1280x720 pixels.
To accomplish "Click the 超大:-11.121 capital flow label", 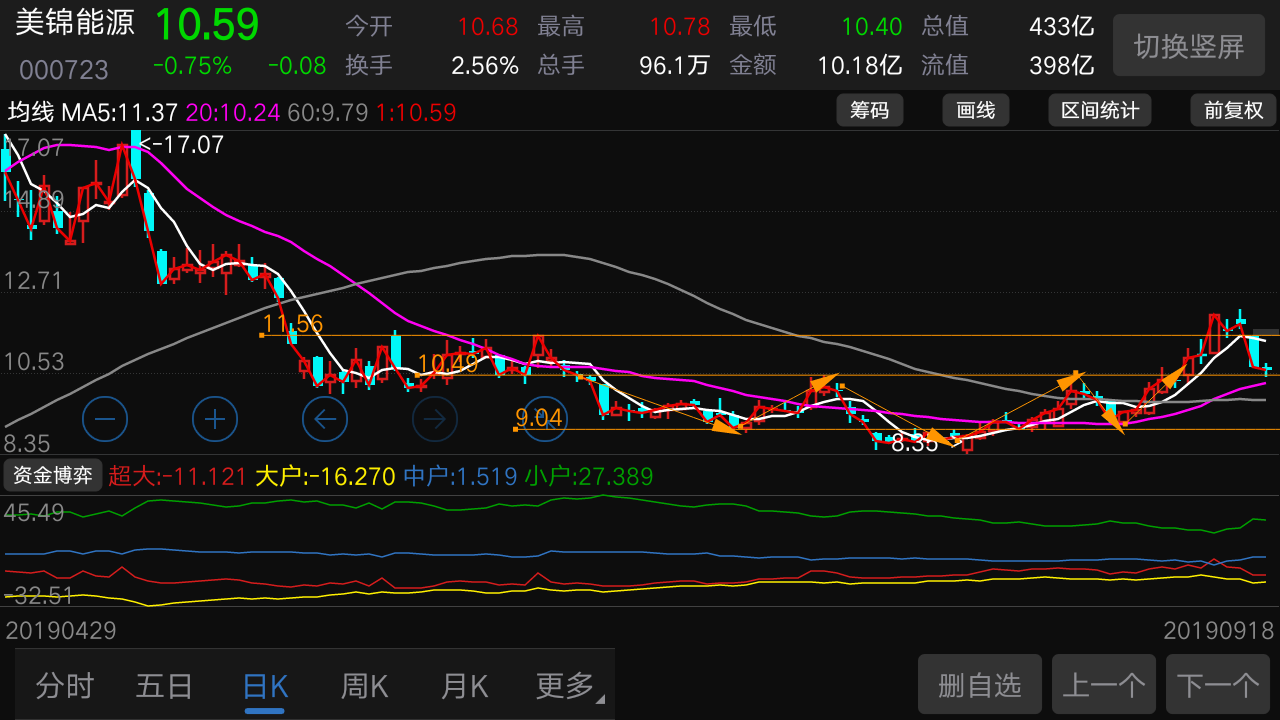I will tap(178, 476).
